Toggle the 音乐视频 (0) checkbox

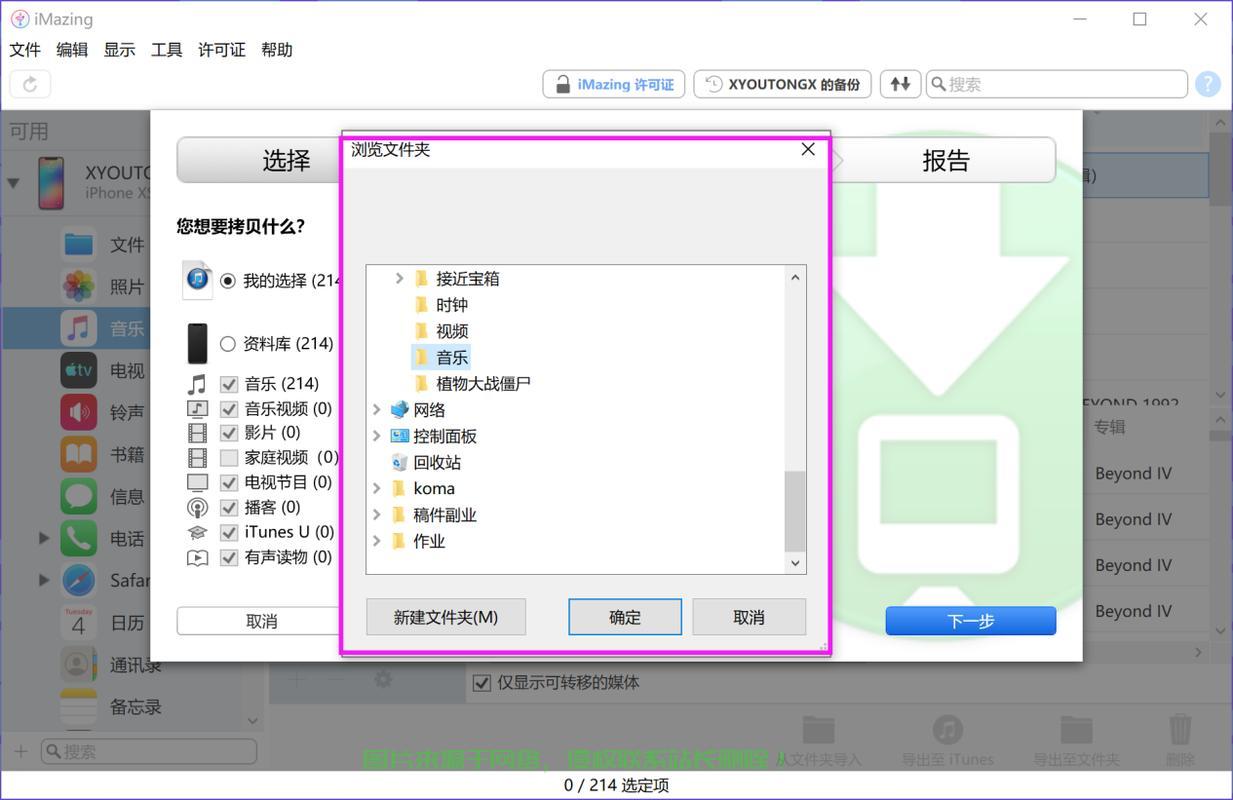click(x=228, y=409)
